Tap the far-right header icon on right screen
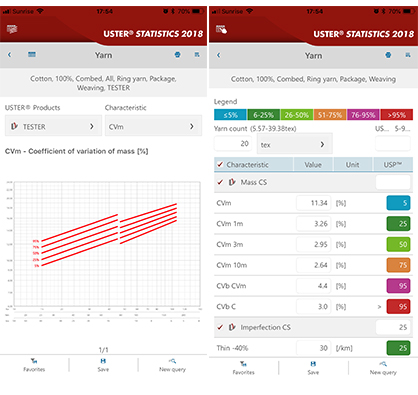This screenshot has height=395, width=418. pos(408,55)
